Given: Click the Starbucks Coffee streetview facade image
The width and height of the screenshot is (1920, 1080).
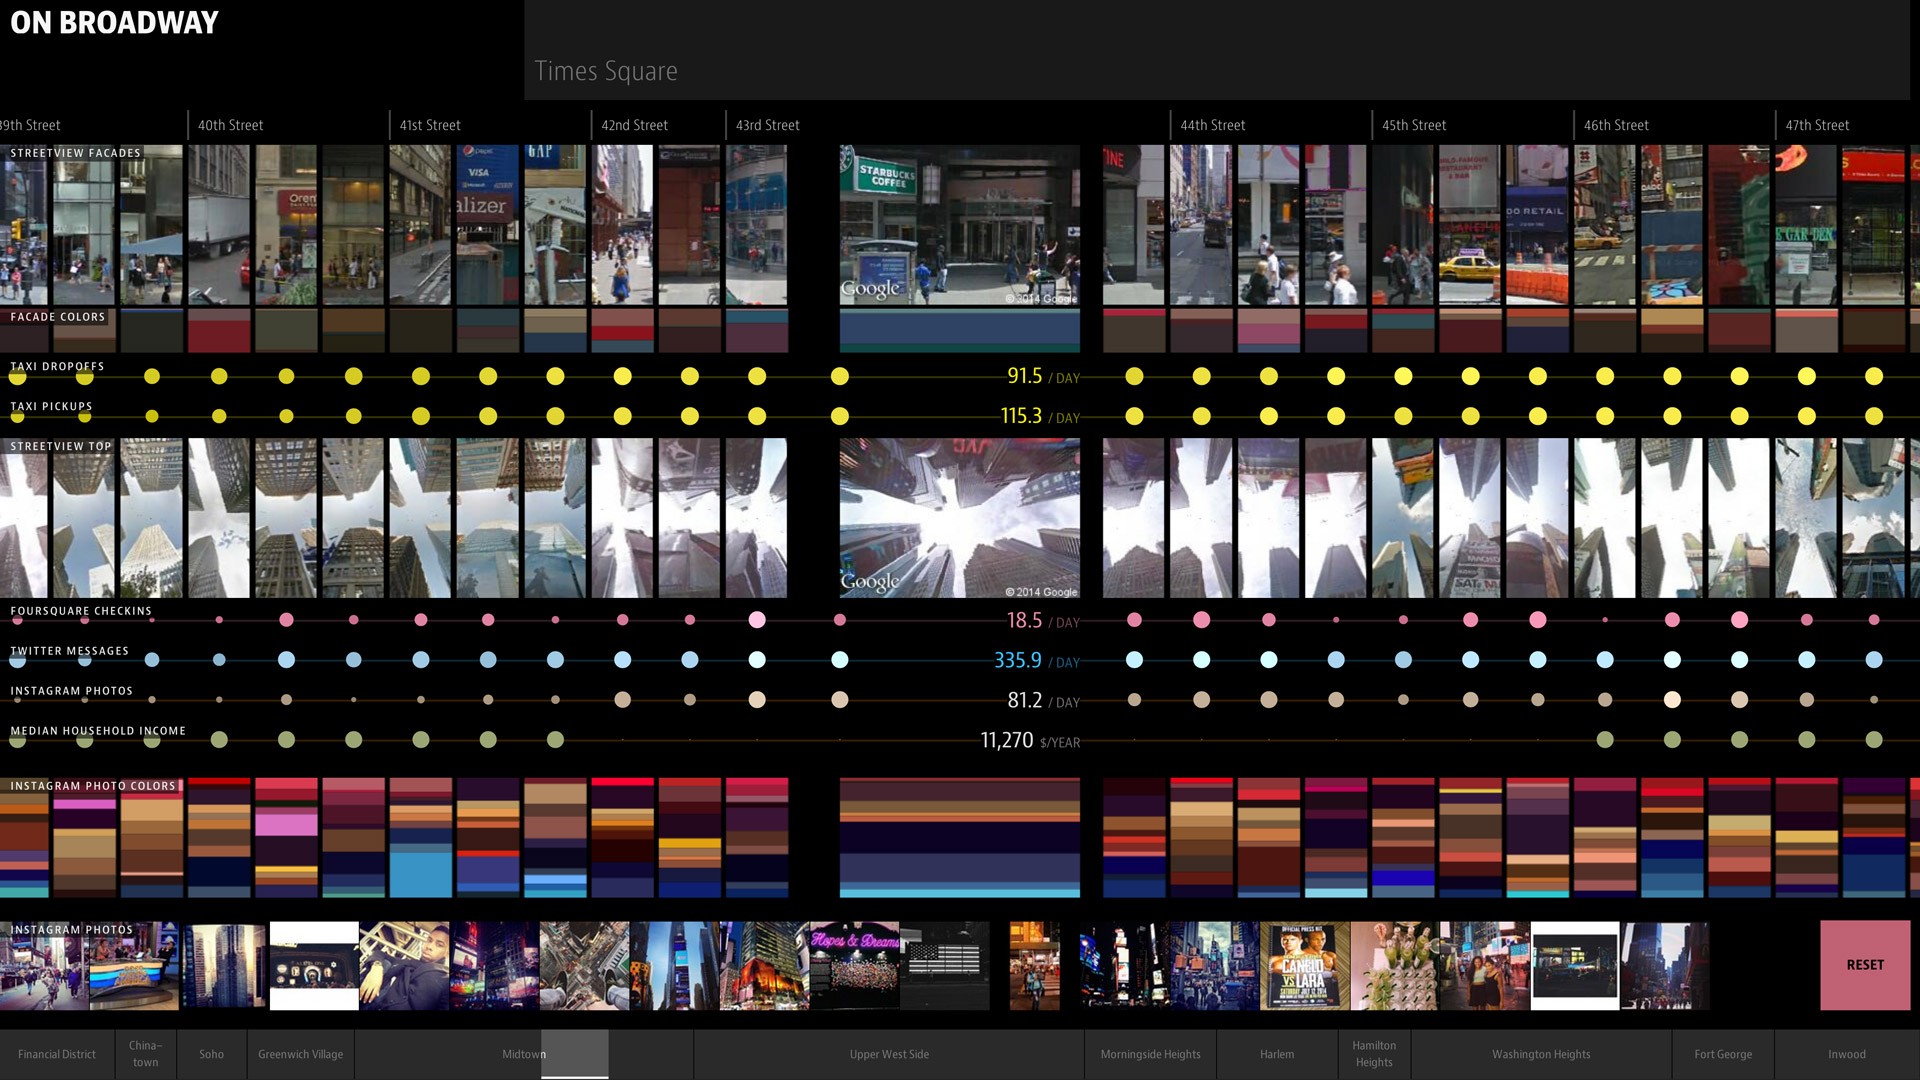Looking at the screenshot, I should tap(959, 225).
